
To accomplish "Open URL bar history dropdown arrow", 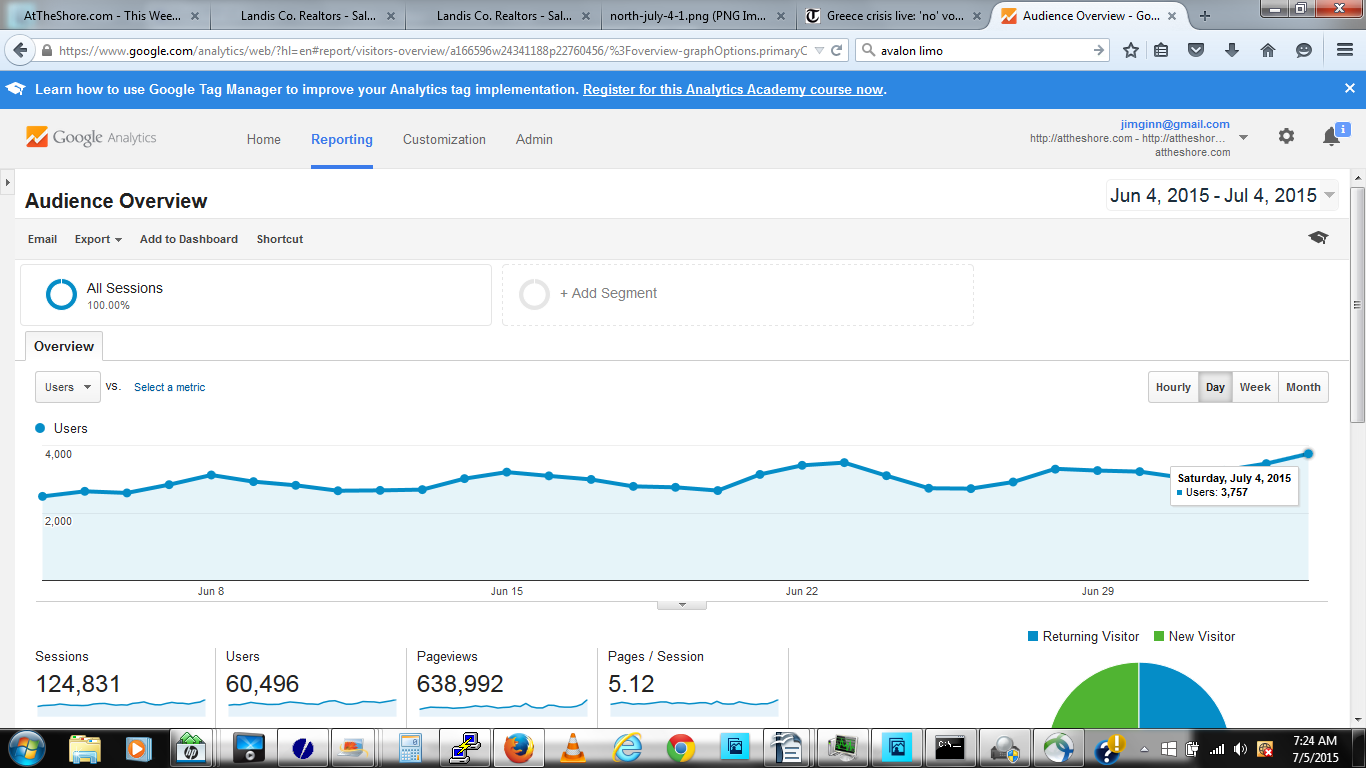I will tap(819, 50).
